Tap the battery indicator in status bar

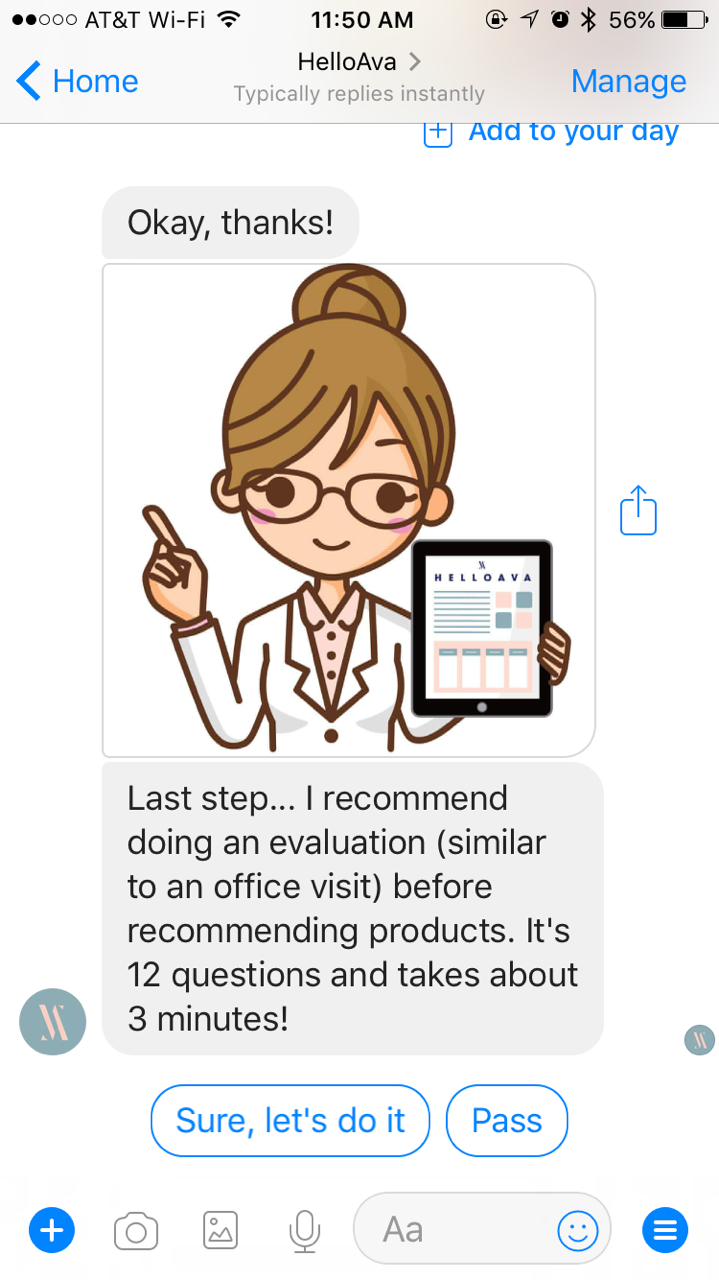685,19
